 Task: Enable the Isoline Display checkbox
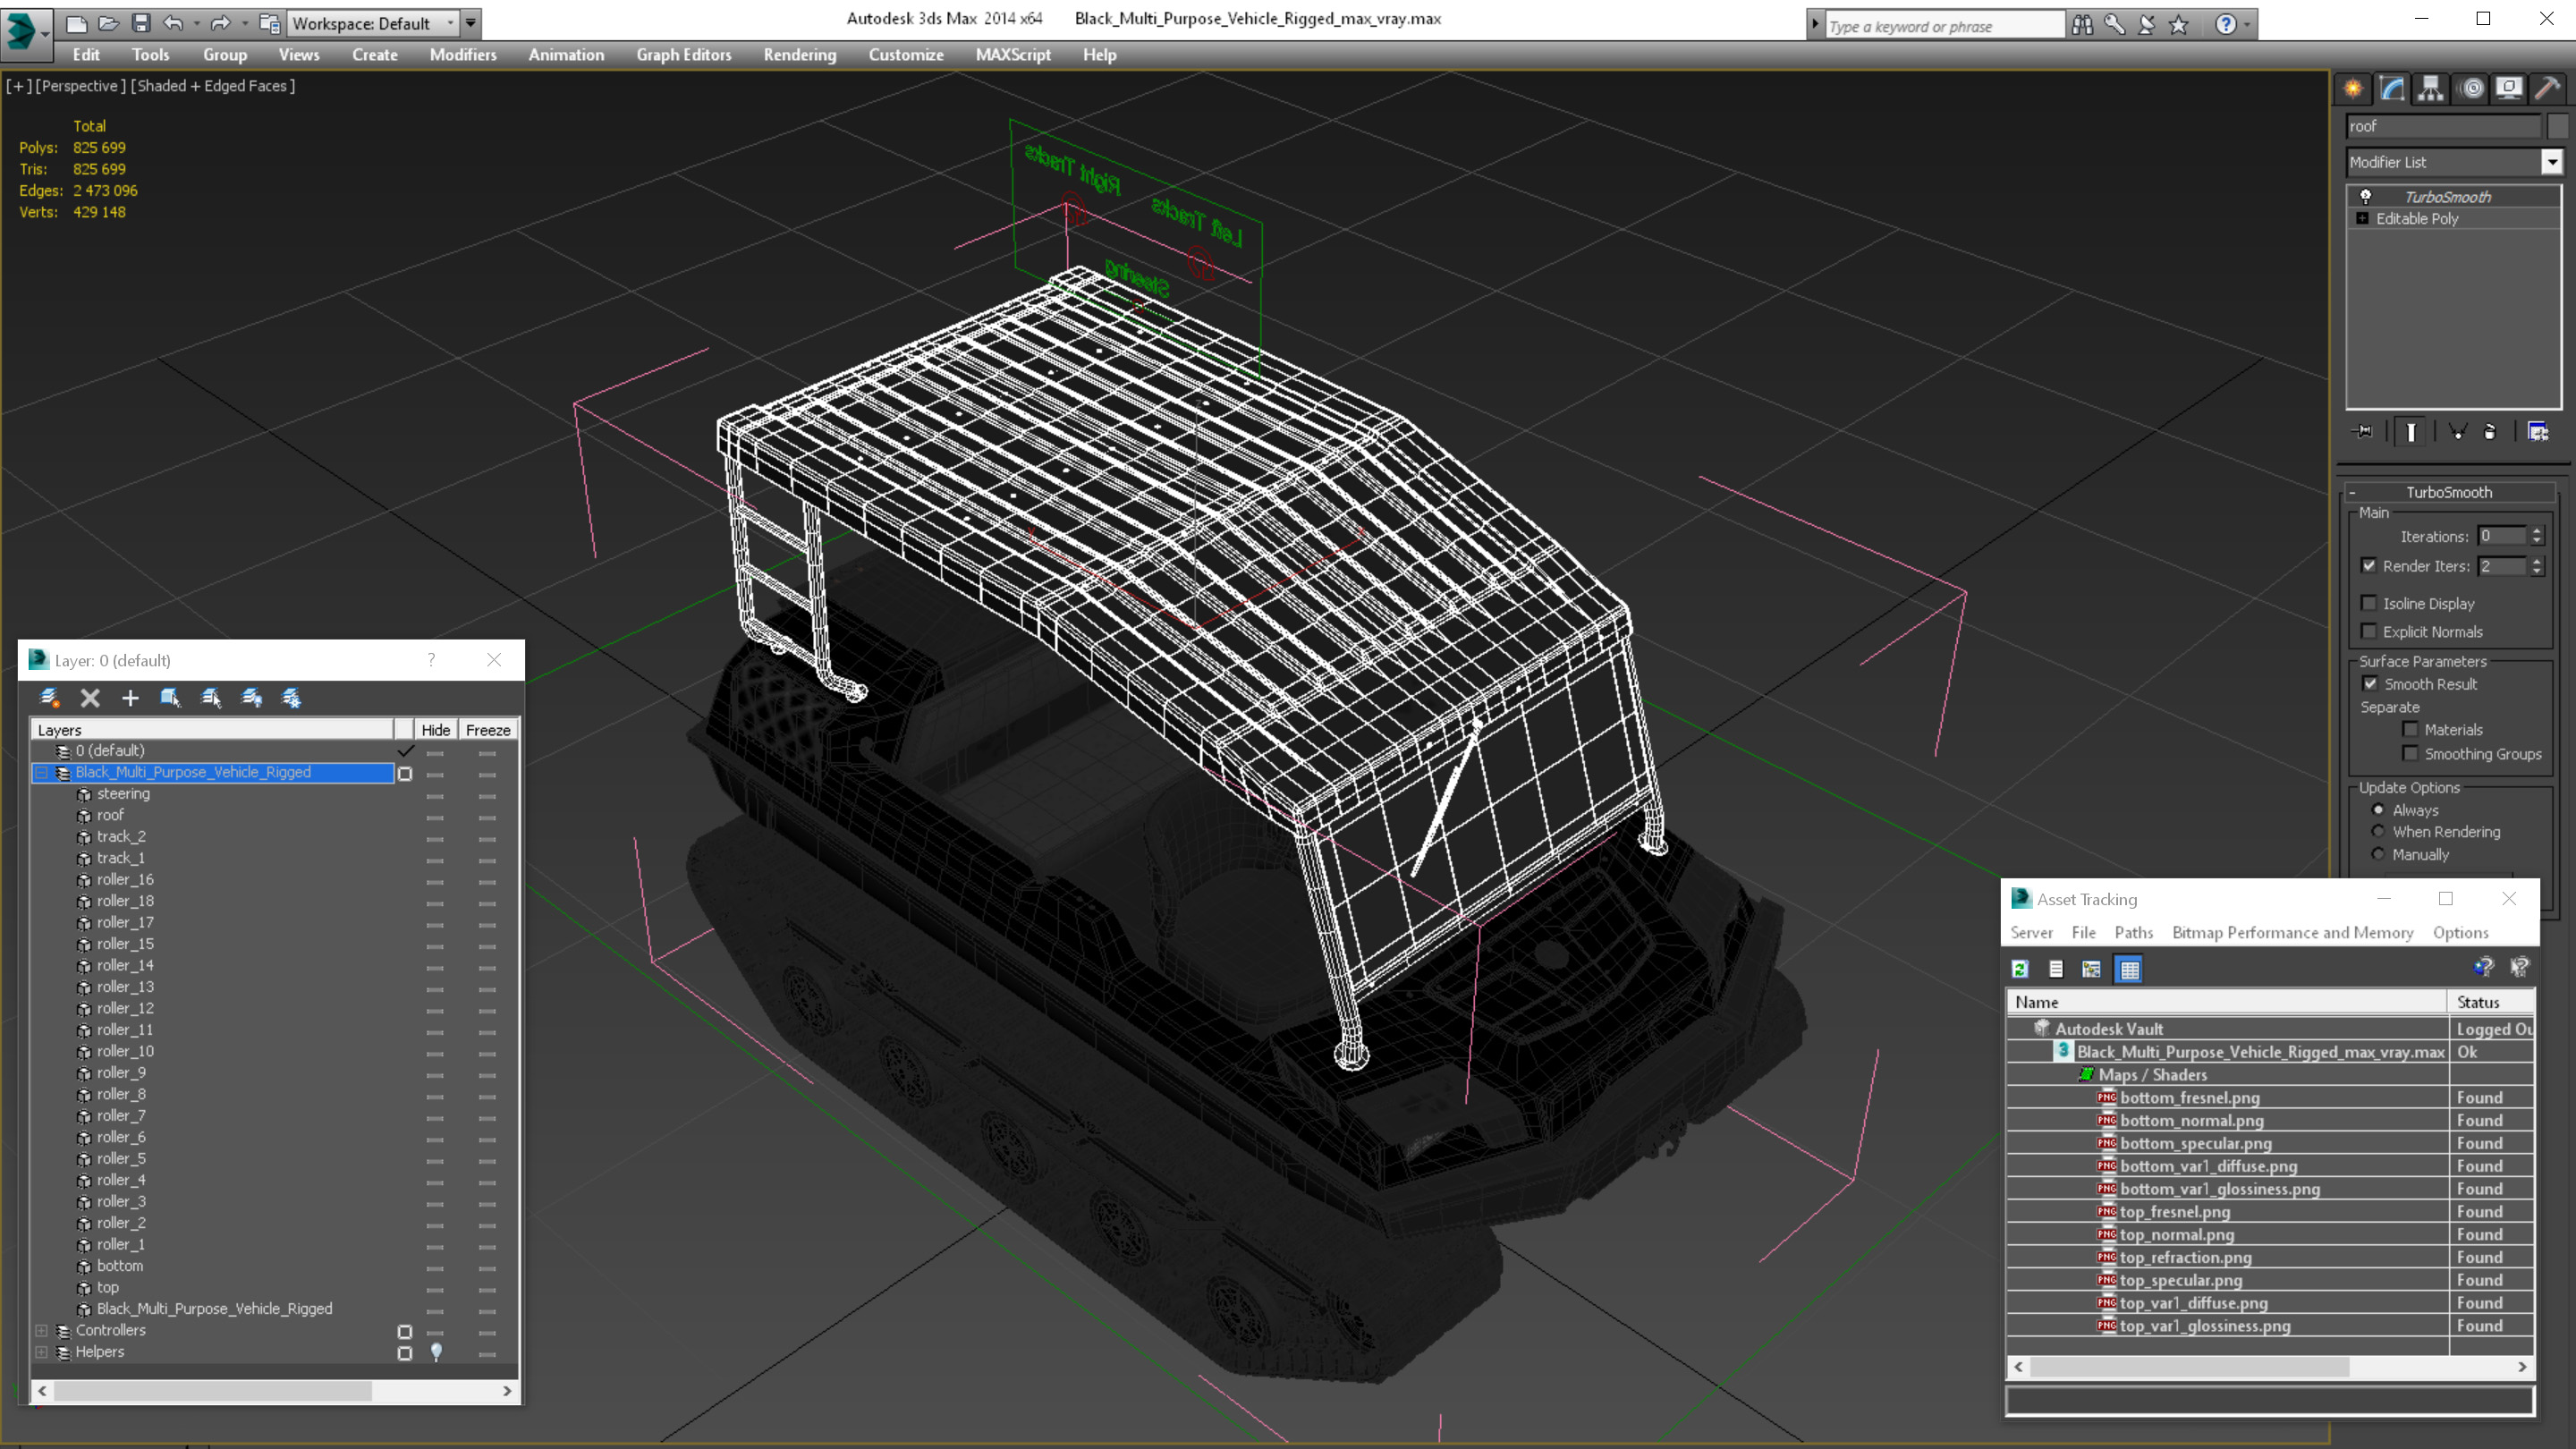[2369, 603]
